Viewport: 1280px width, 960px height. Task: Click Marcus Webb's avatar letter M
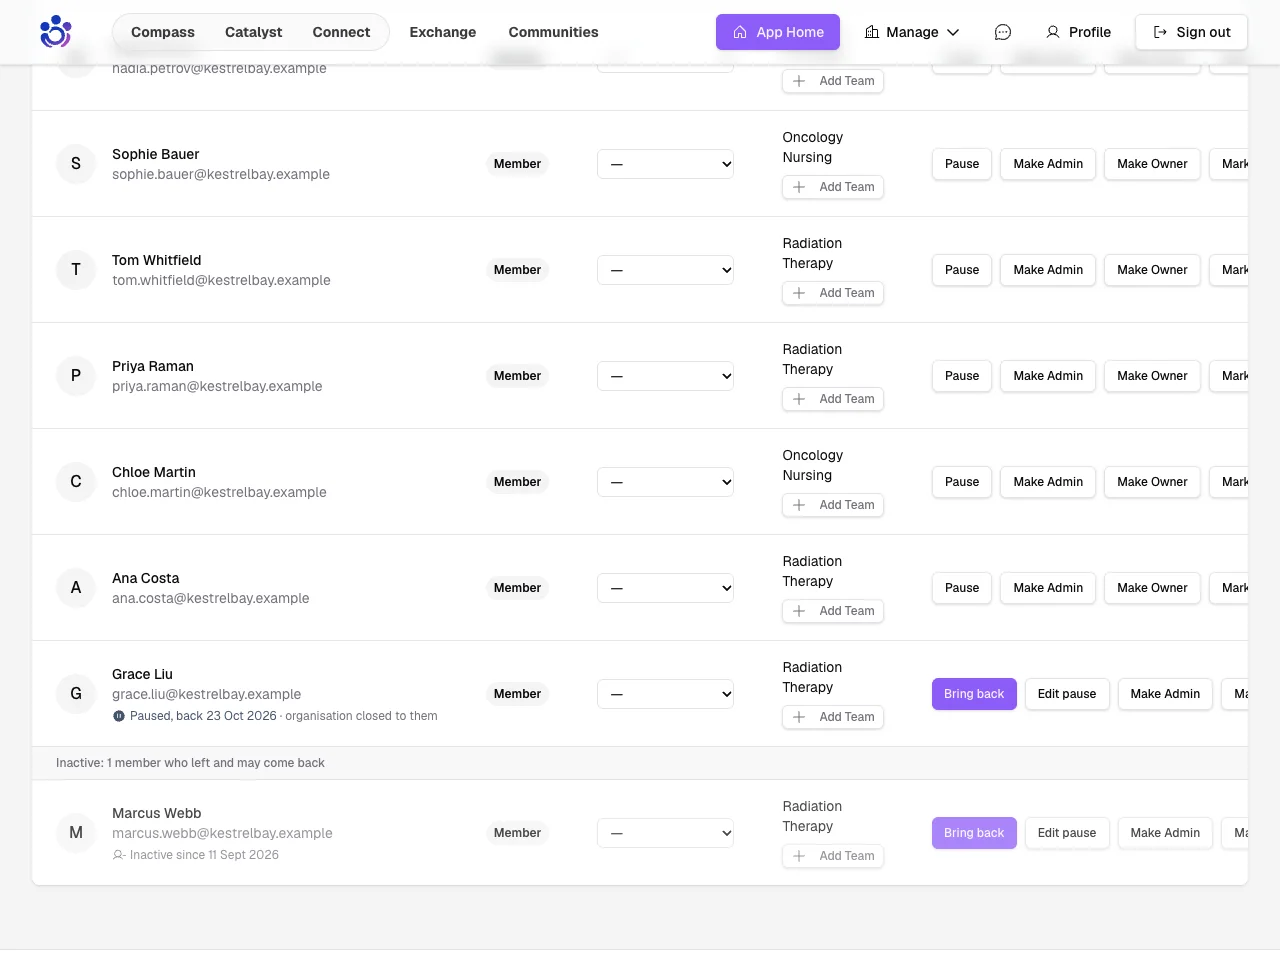pos(76,833)
